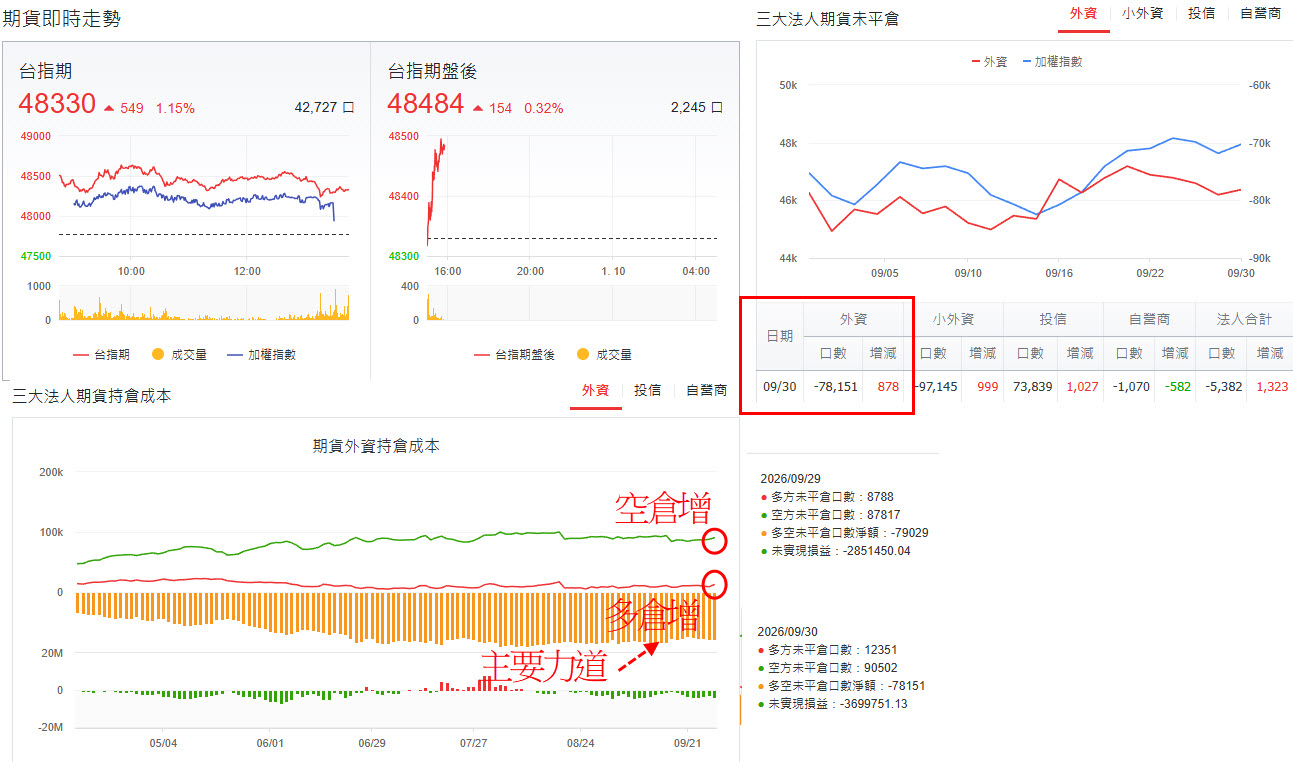Click the 台指期 price 48330

(57, 104)
